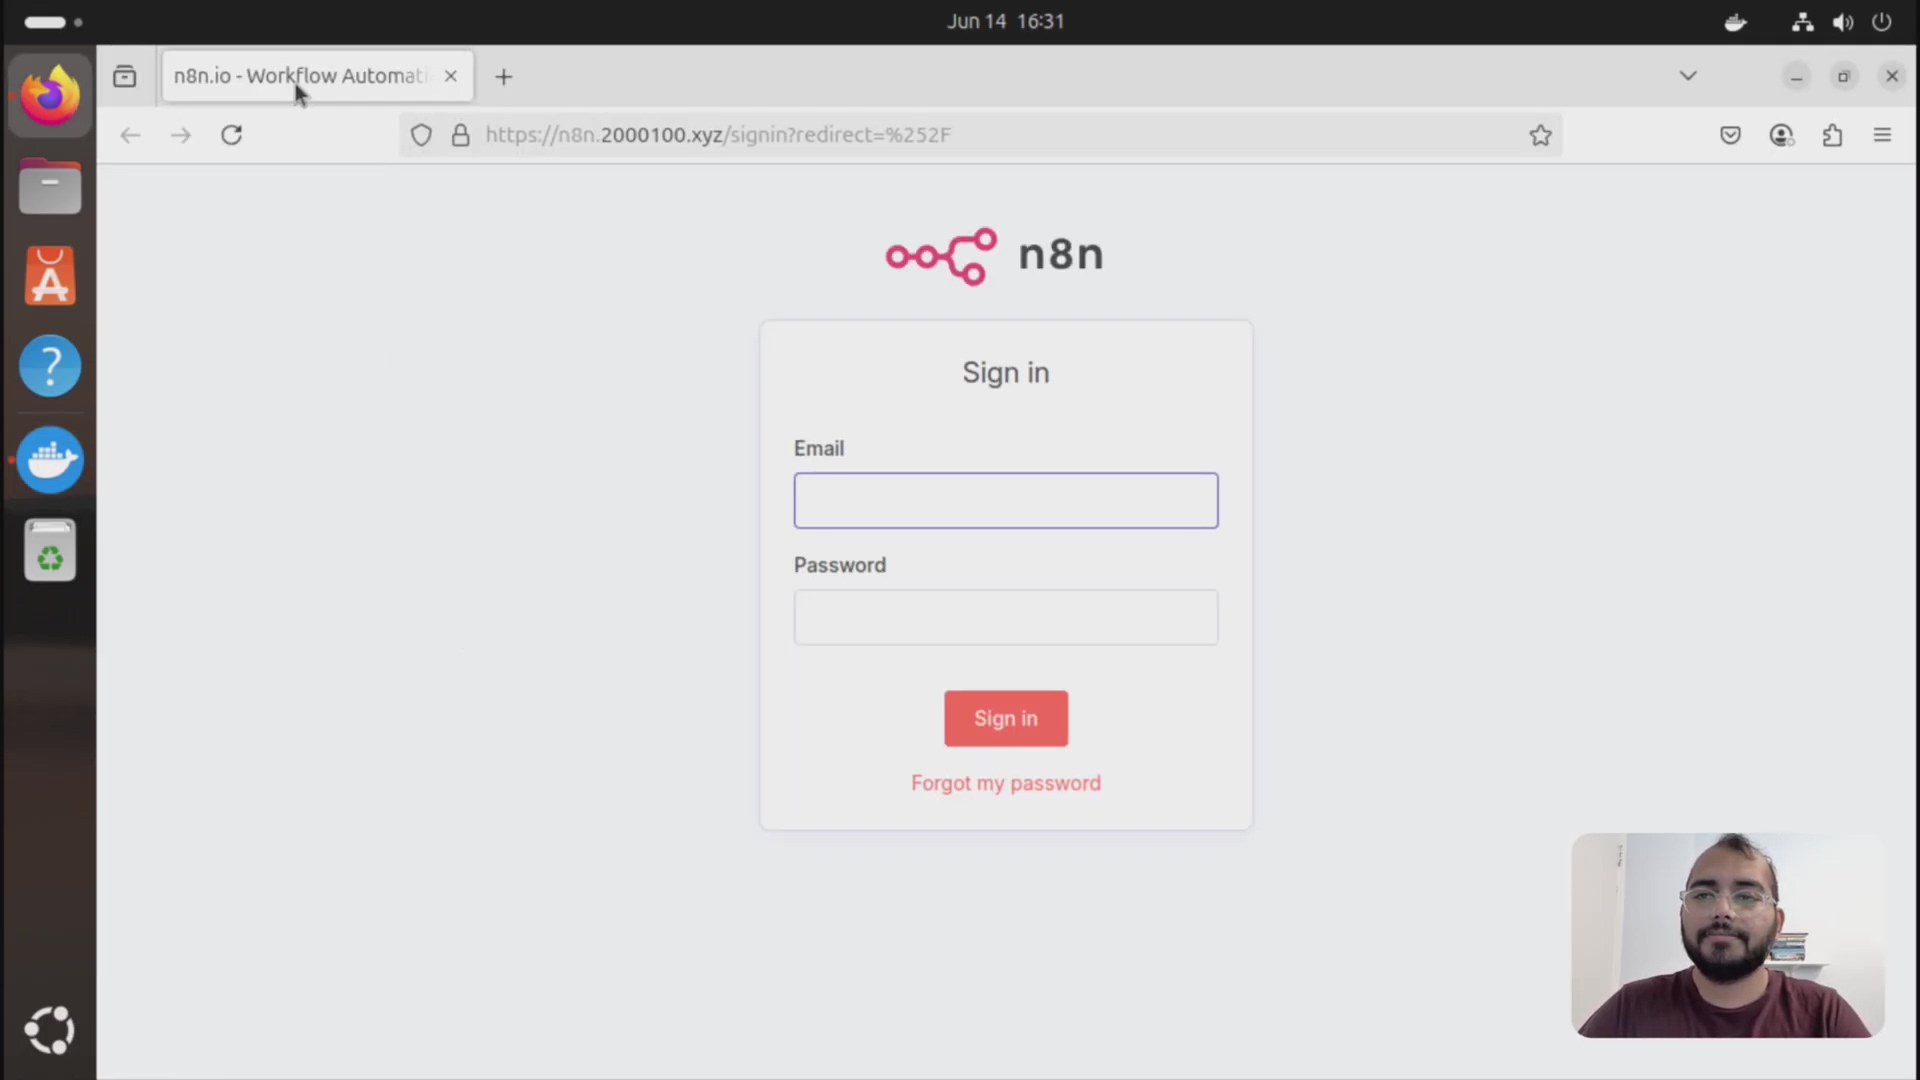Viewport: 1920px width, 1080px height.
Task: Open Trash from the dock
Action: 50,550
